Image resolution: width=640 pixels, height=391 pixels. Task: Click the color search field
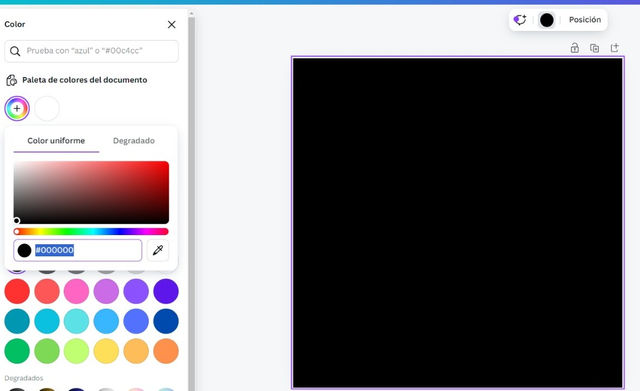click(91, 51)
